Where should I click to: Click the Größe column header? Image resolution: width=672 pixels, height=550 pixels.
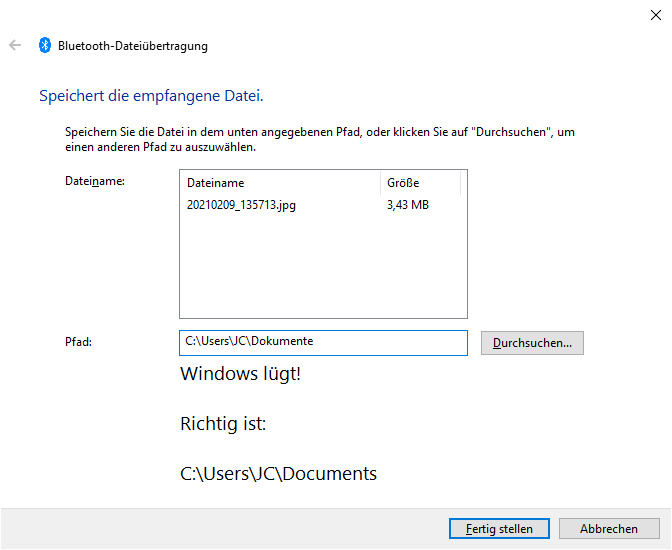coord(403,183)
